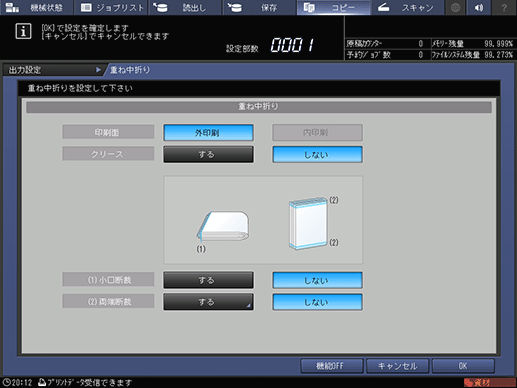Click the 重ね中折り breadcrumb tab
The height and width of the screenshot is (388, 517).
[130, 70]
